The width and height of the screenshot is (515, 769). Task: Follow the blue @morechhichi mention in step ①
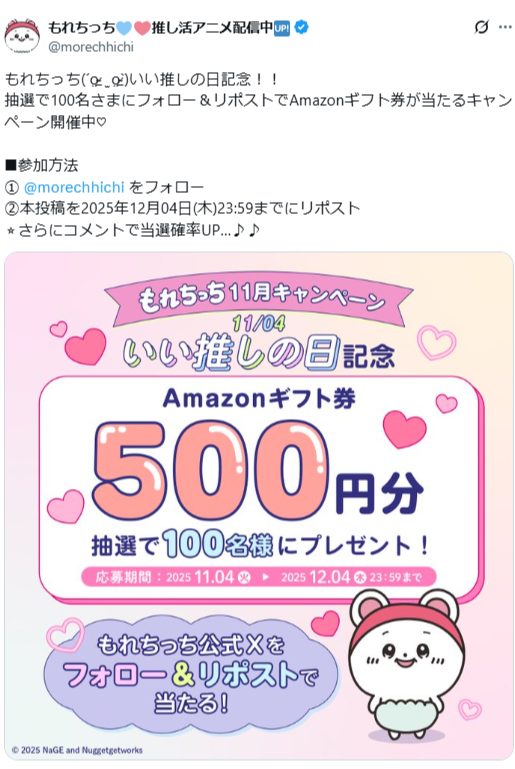tap(74, 187)
